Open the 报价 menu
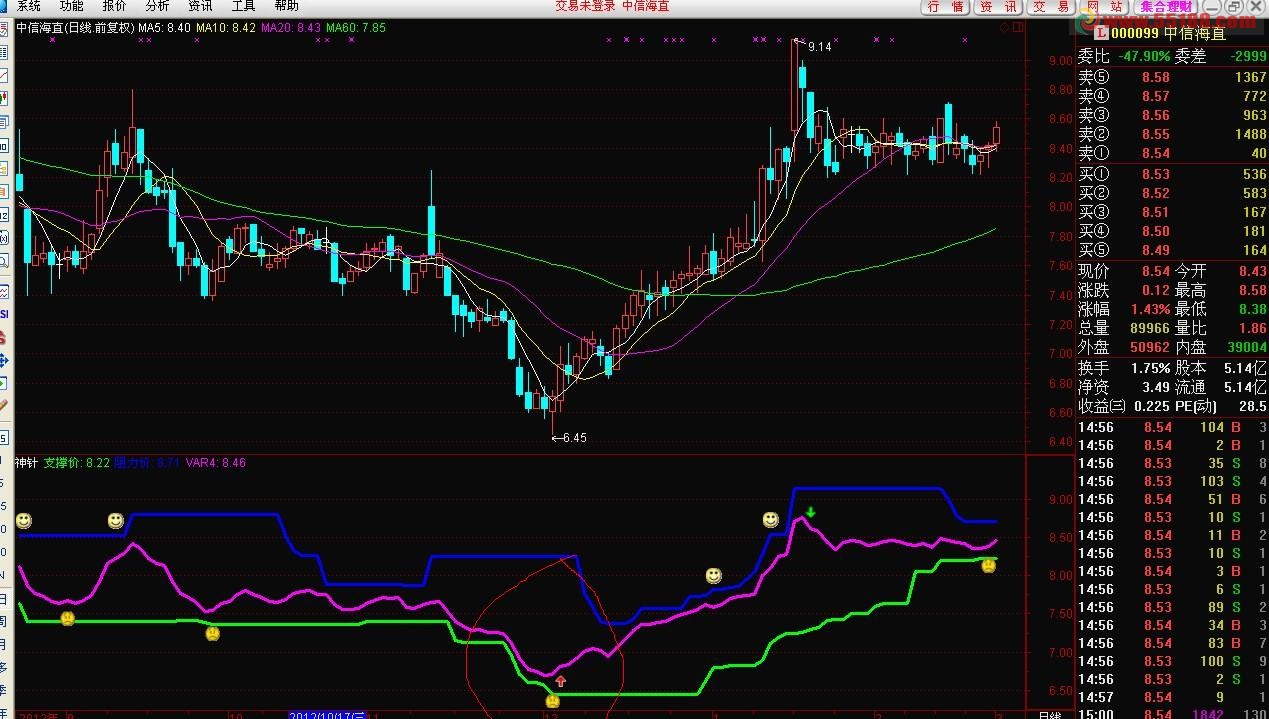 point(114,6)
